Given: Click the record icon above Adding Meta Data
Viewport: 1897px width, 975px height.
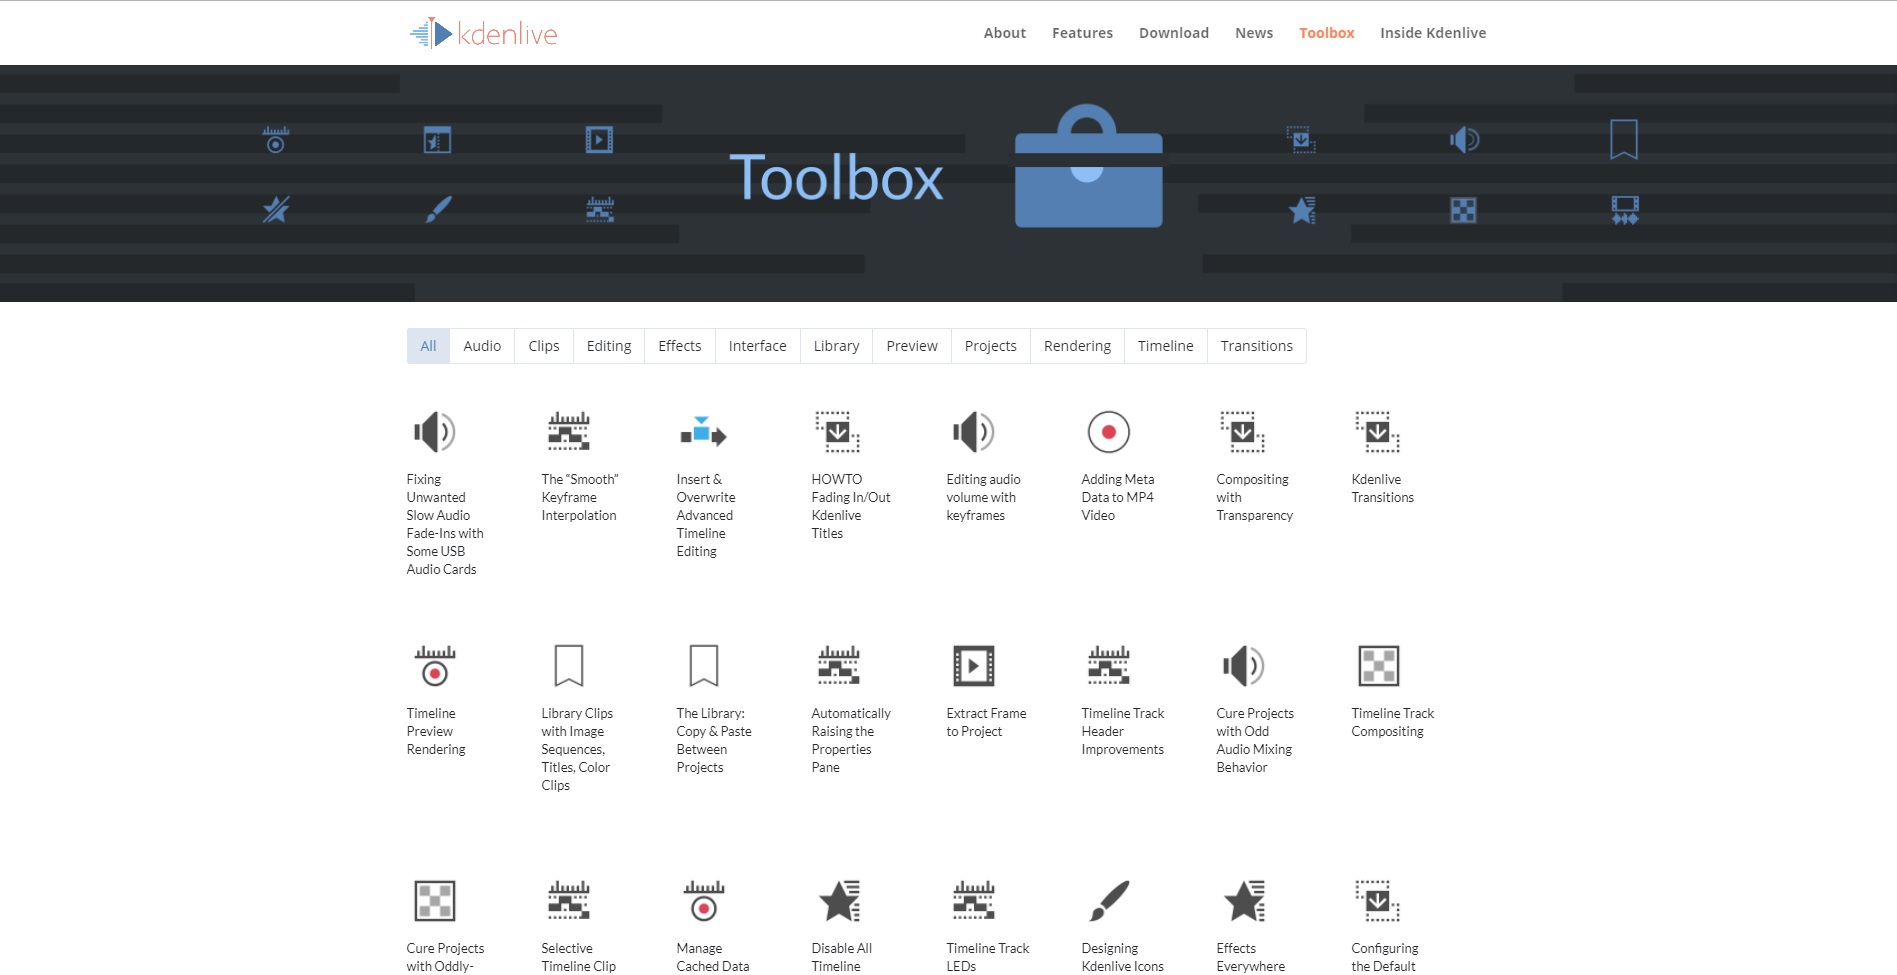Looking at the screenshot, I should tap(1109, 432).
